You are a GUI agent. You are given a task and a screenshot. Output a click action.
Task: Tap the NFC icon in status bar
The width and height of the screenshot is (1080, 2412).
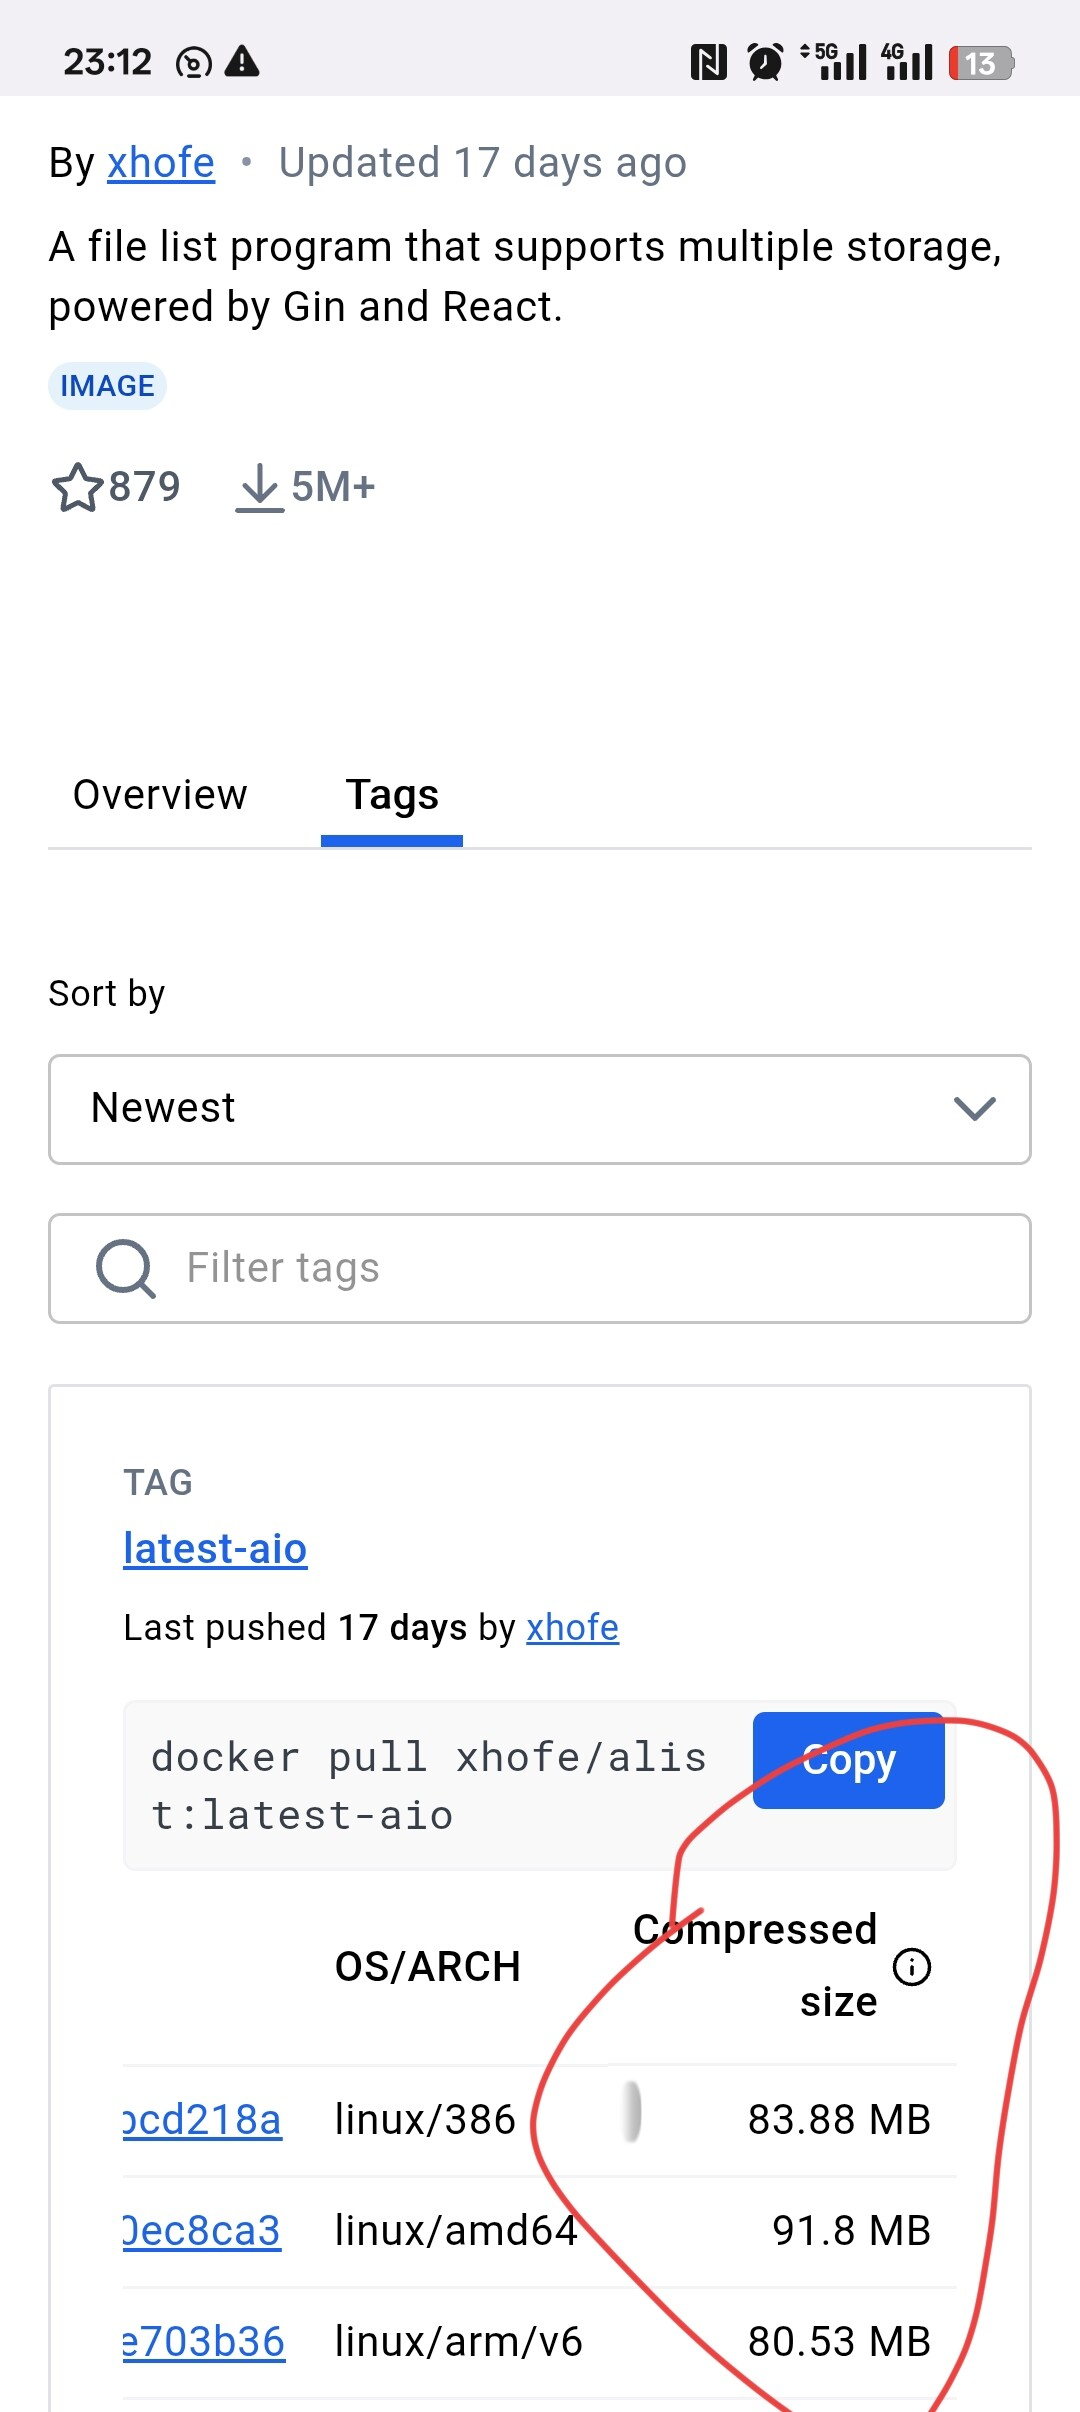coord(708,63)
